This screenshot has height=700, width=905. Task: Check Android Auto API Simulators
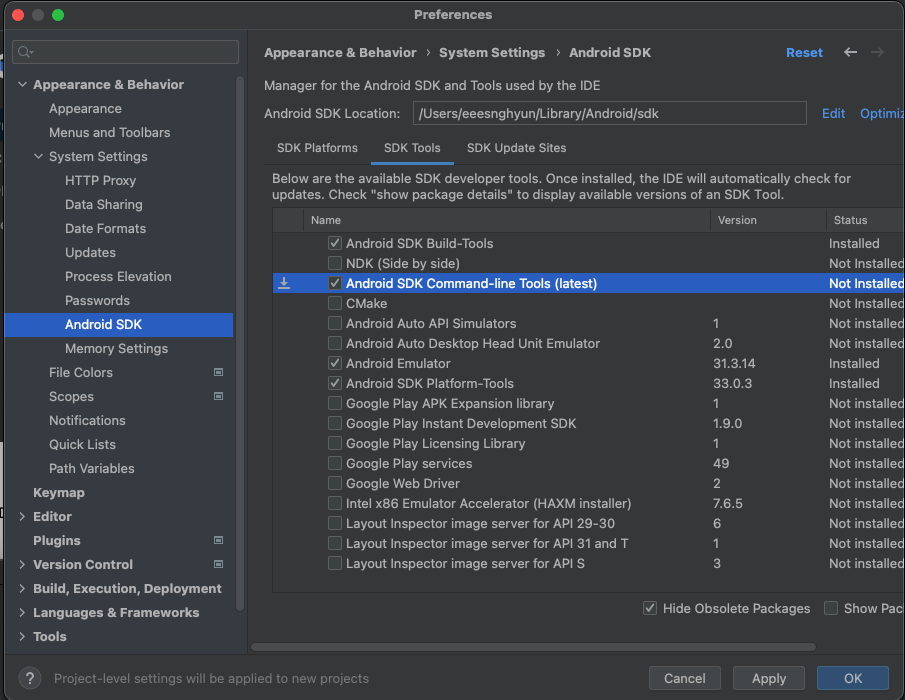pos(335,323)
